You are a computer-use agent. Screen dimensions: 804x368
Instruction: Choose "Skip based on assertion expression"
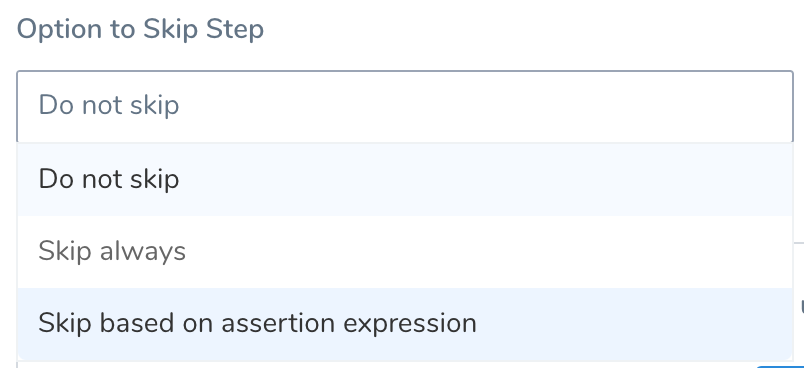(405, 324)
